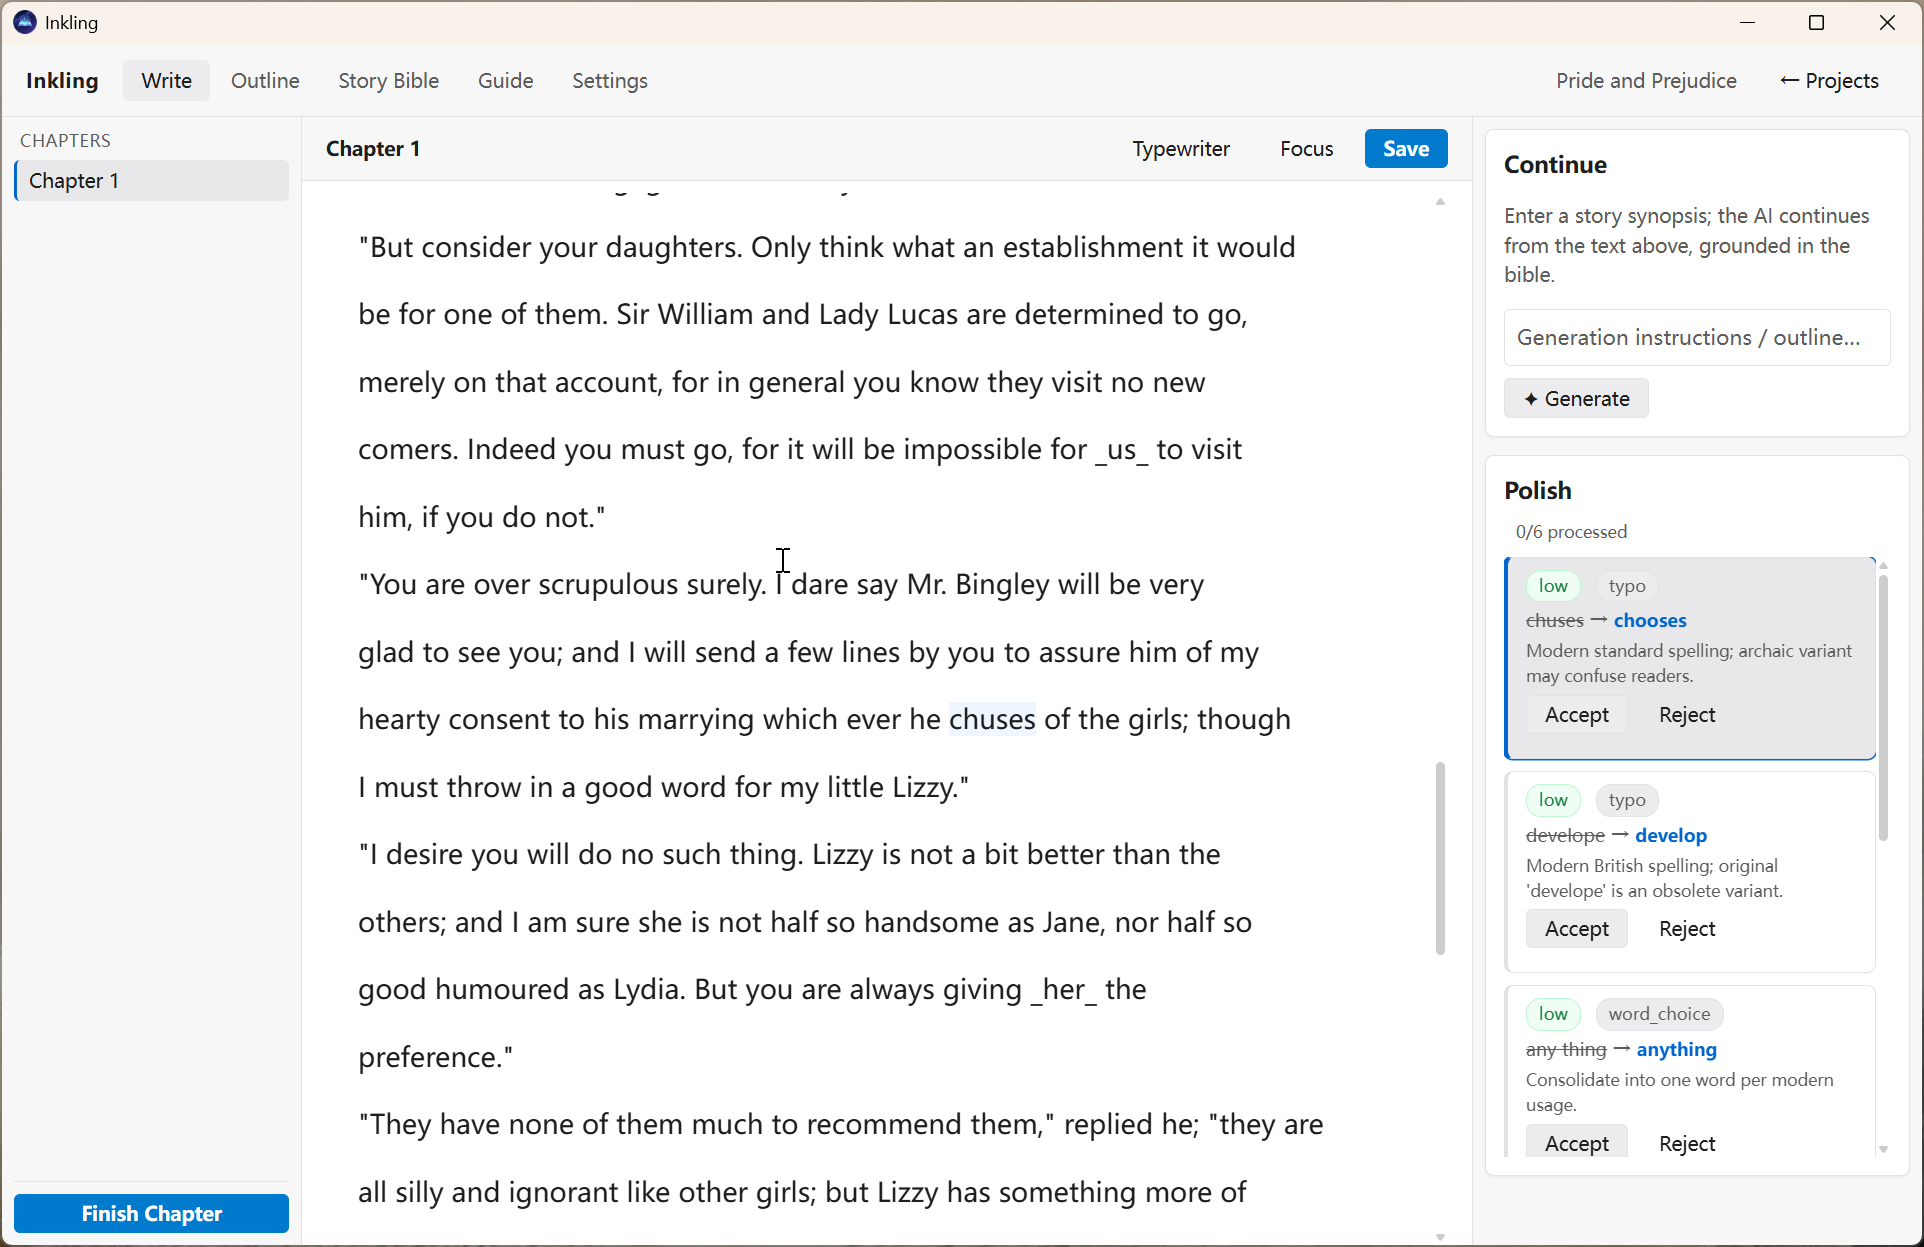Accept the develope to develop suggestion

coord(1576,929)
